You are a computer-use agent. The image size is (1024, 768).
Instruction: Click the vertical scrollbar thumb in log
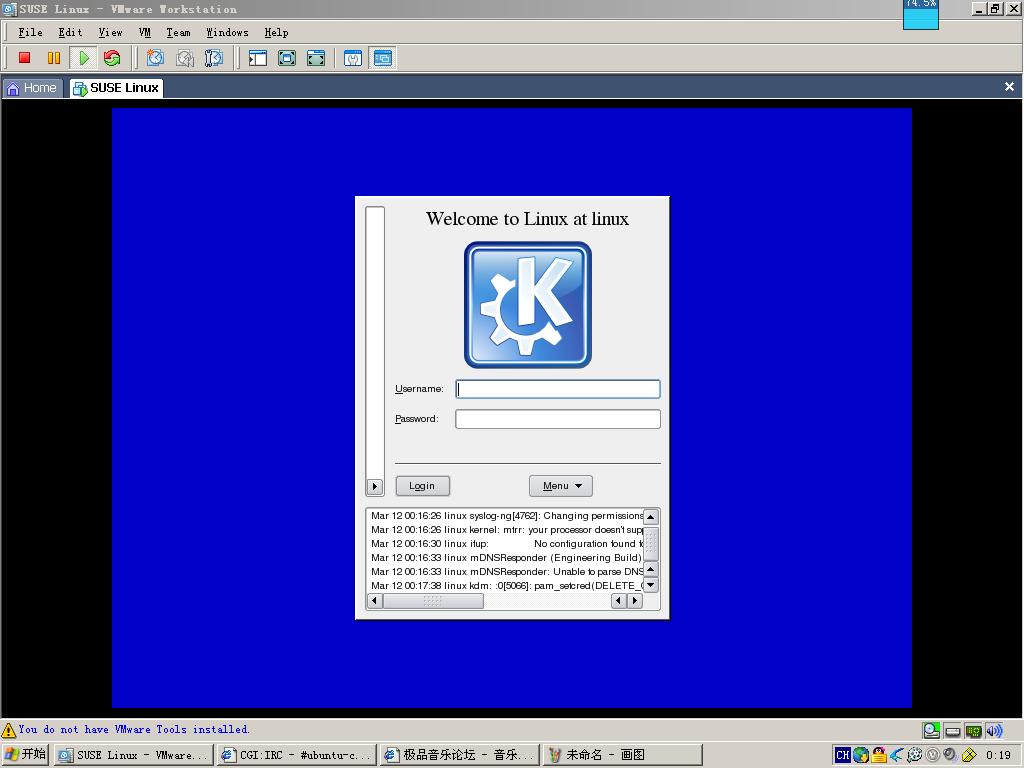click(x=650, y=543)
